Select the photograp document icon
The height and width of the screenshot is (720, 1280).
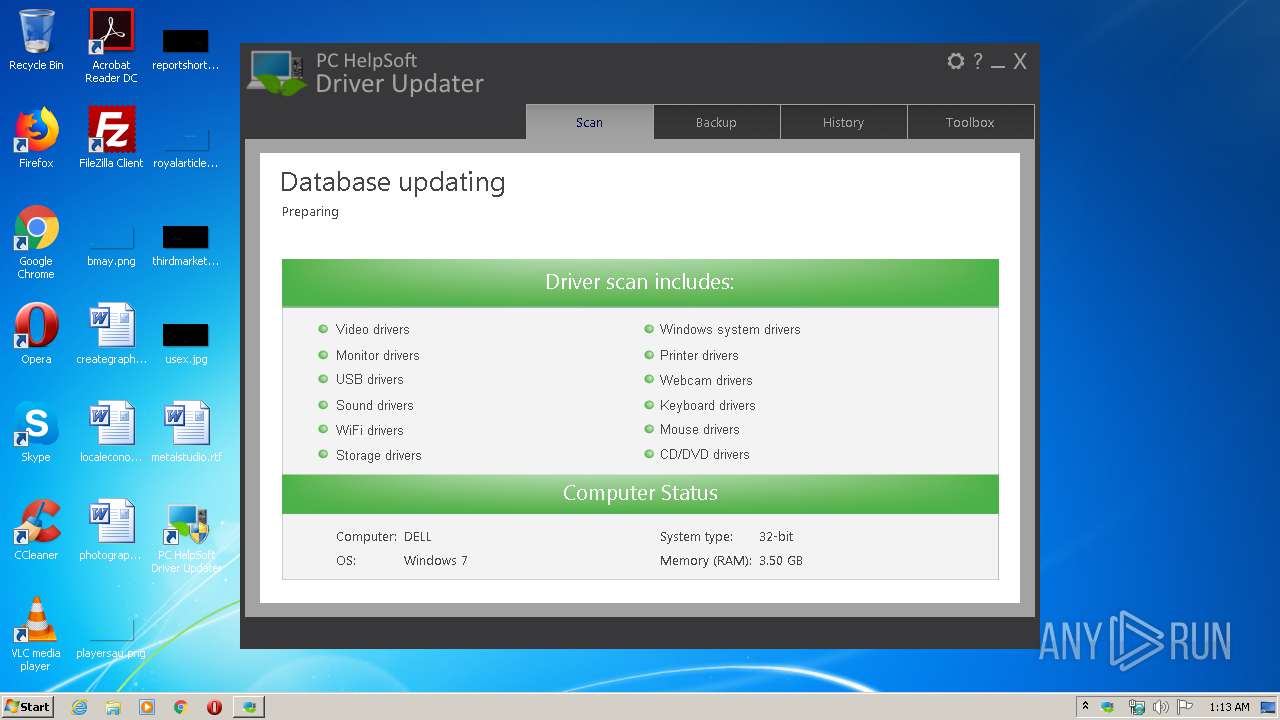111,530
